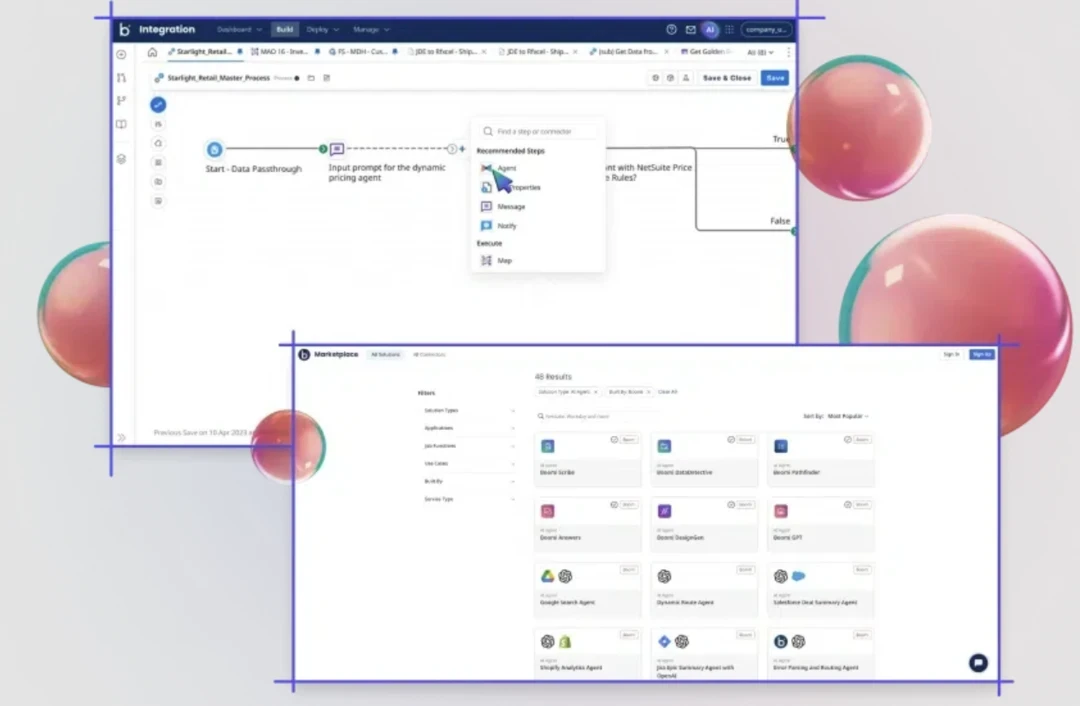Click the home icon in the tab bar
This screenshot has height=706, width=1080.
pos(152,52)
